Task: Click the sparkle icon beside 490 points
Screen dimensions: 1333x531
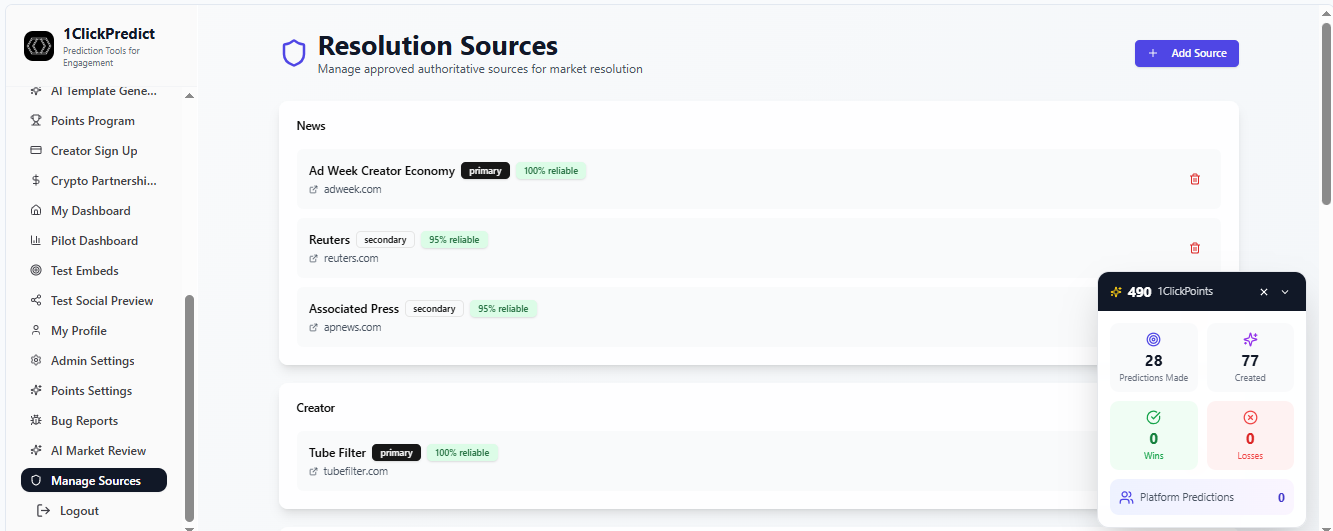Action: (1116, 292)
